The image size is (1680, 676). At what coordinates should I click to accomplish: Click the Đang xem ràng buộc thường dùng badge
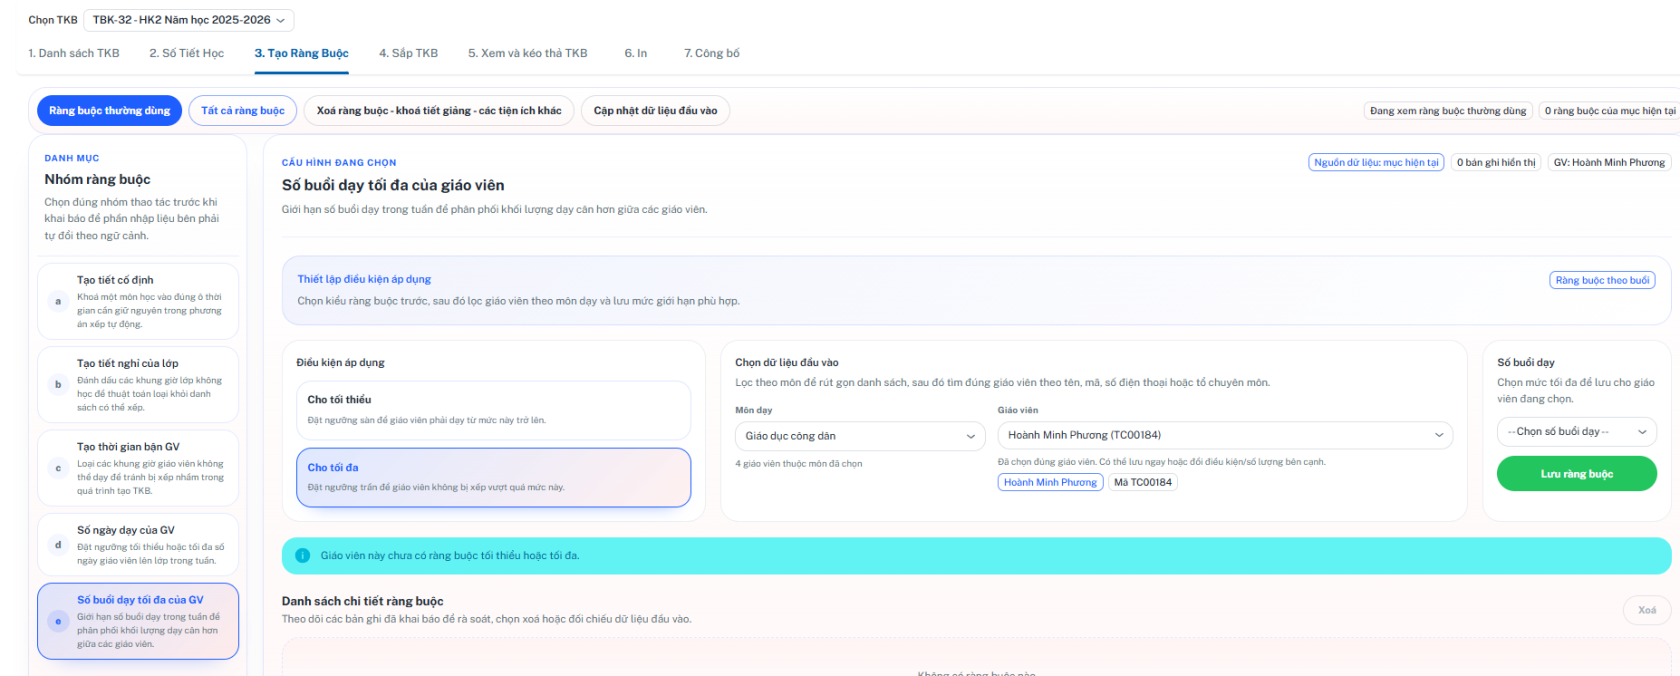click(1448, 111)
